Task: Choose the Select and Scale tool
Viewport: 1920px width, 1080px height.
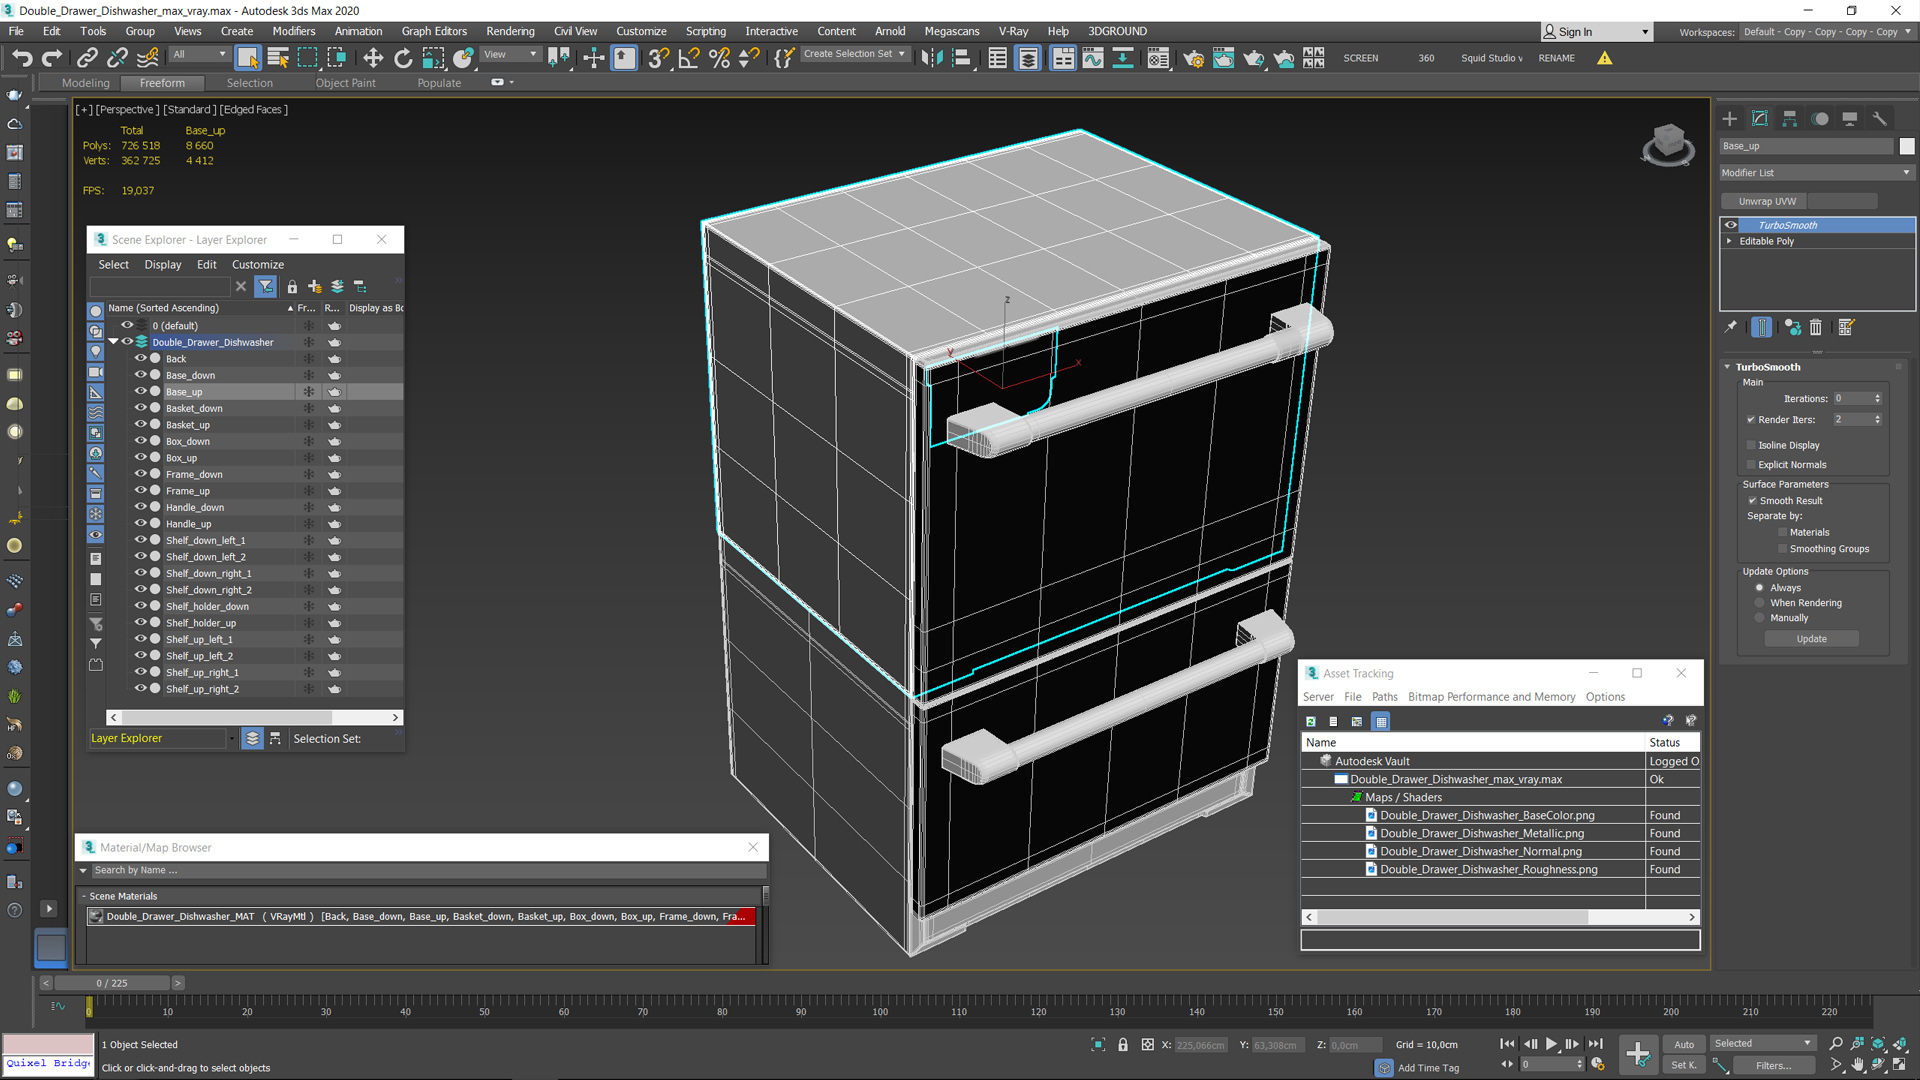Action: click(433, 58)
